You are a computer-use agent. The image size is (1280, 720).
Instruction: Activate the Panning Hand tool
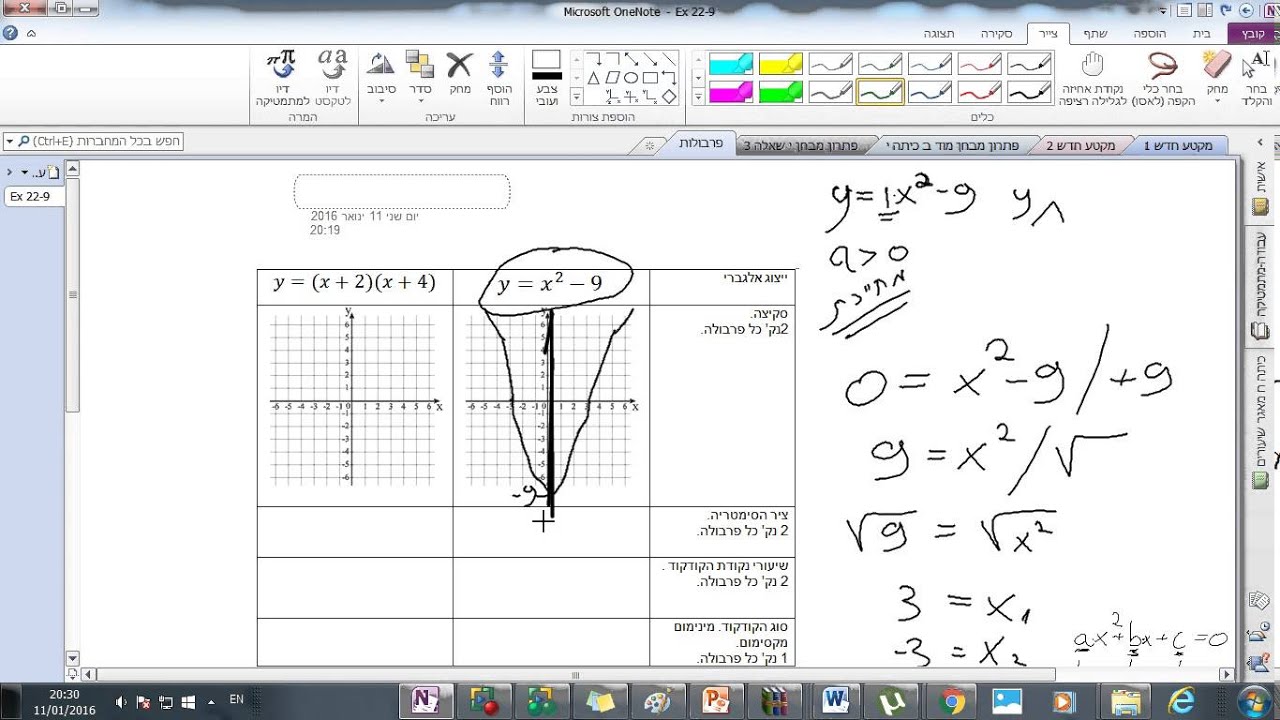click(x=1093, y=78)
